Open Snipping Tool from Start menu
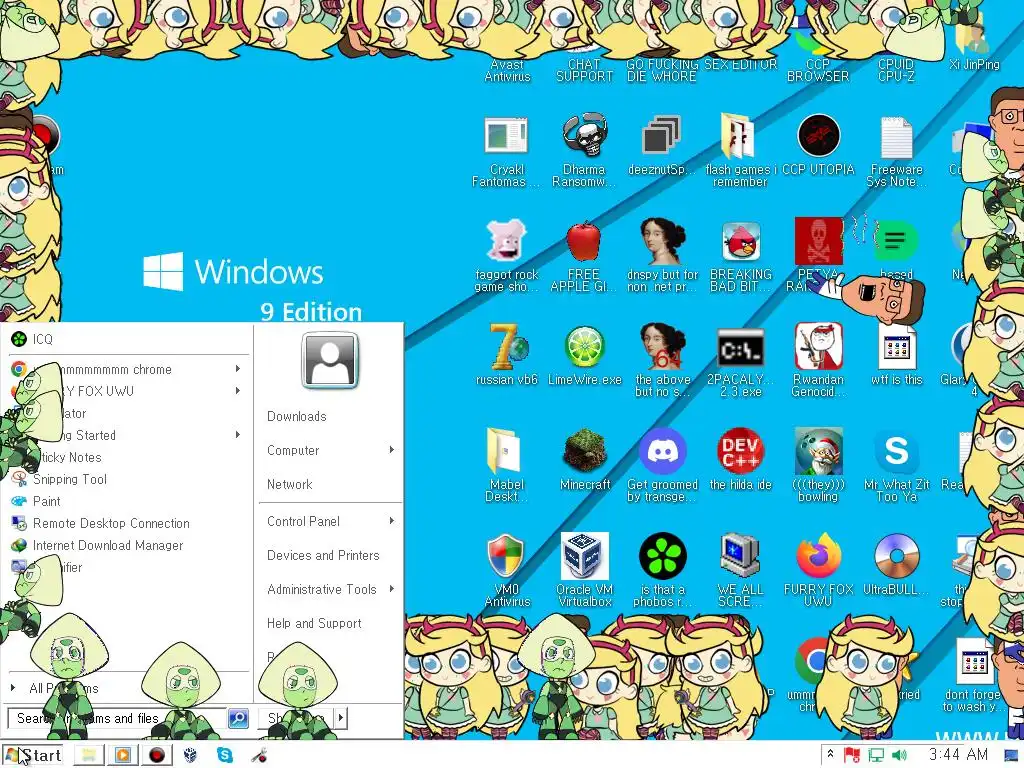This screenshot has width=1024, height=768. point(129,479)
